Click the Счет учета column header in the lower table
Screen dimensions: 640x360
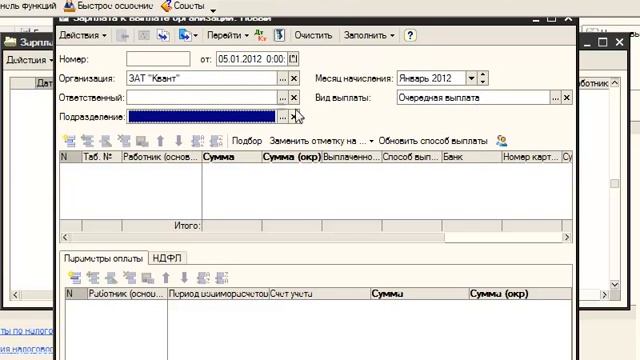tap(319, 294)
